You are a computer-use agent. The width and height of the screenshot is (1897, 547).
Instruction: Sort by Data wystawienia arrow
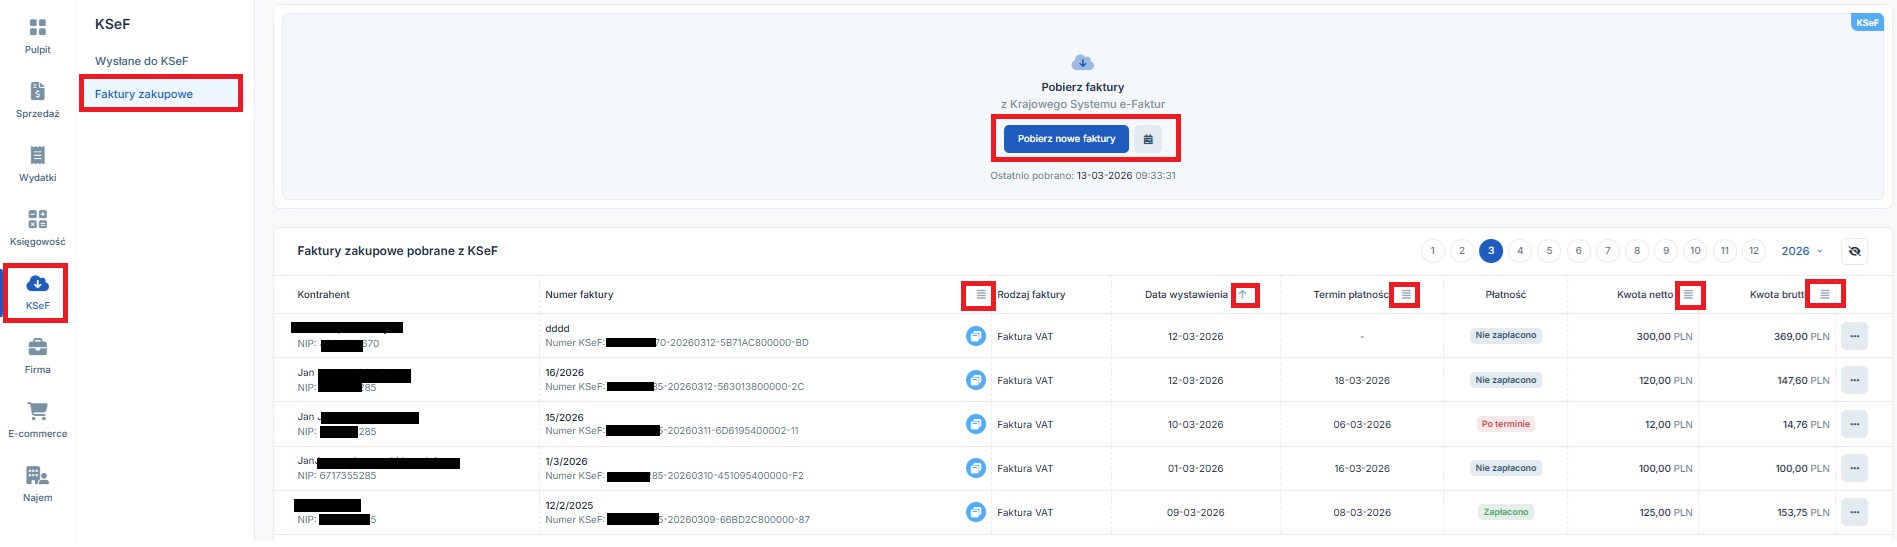(x=1243, y=295)
